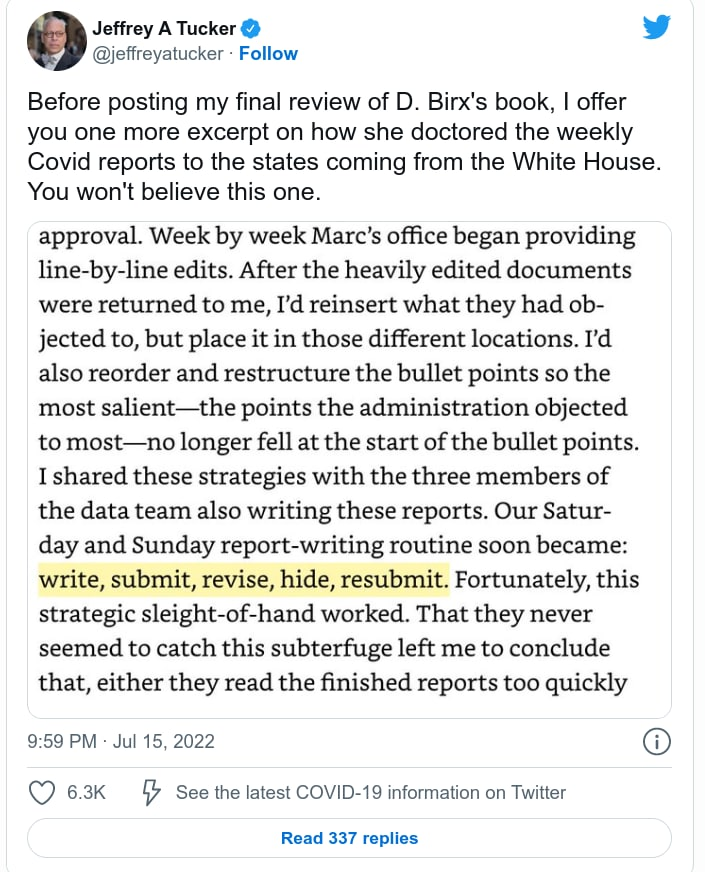Click the 6.3K likes count
Screen dimensions: 705x872
pyautogui.click(x=86, y=793)
